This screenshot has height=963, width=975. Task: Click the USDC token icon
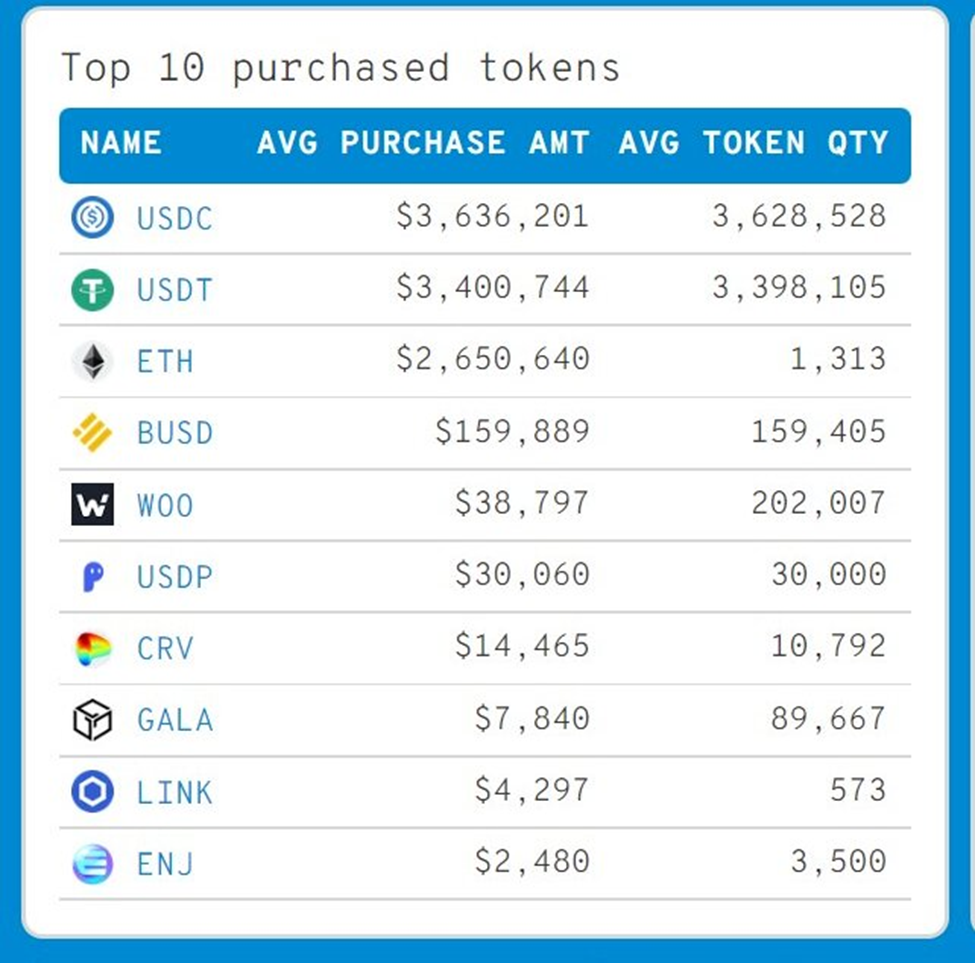tap(92, 218)
